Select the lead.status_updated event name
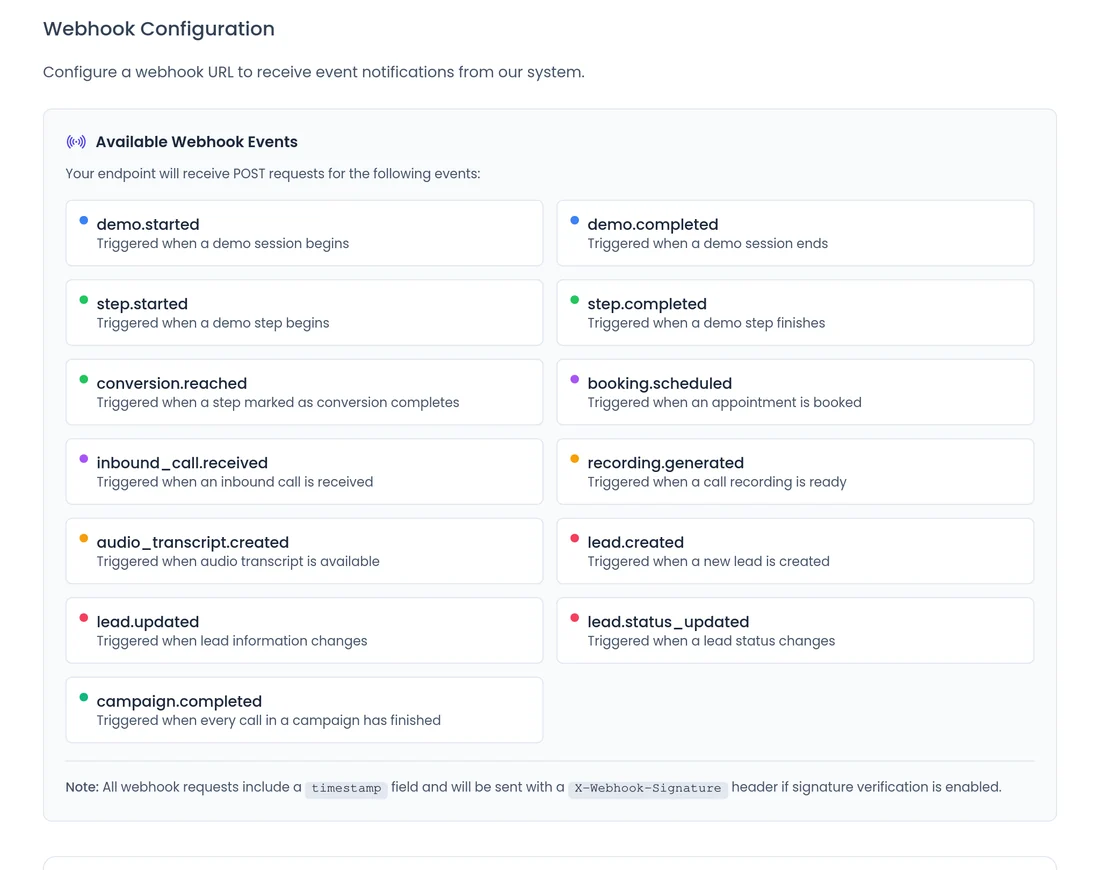Viewport: 1100px width, 870px height. tap(668, 622)
